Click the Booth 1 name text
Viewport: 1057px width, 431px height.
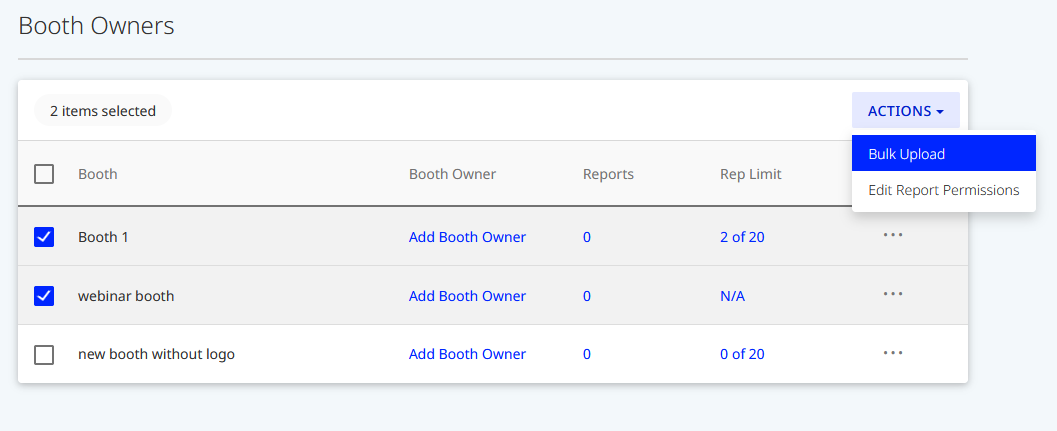point(103,237)
